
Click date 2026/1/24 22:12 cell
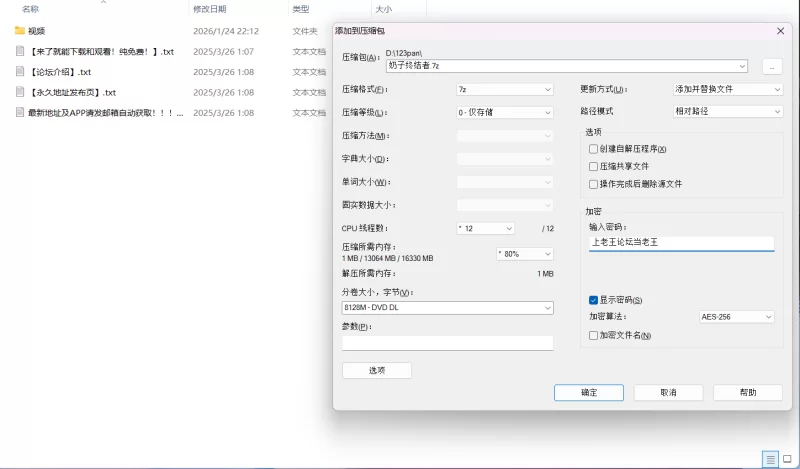tap(226, 31)
